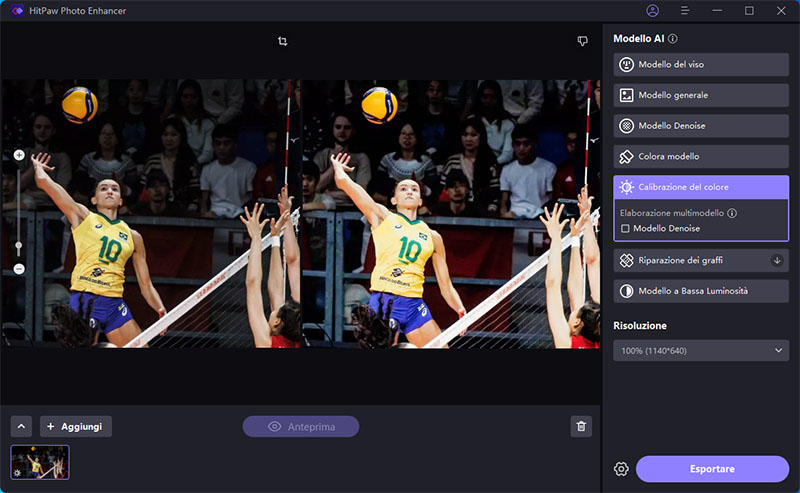Choose the Modello del viso option
This screenshot has height=493, width=800.
(700, 65)
